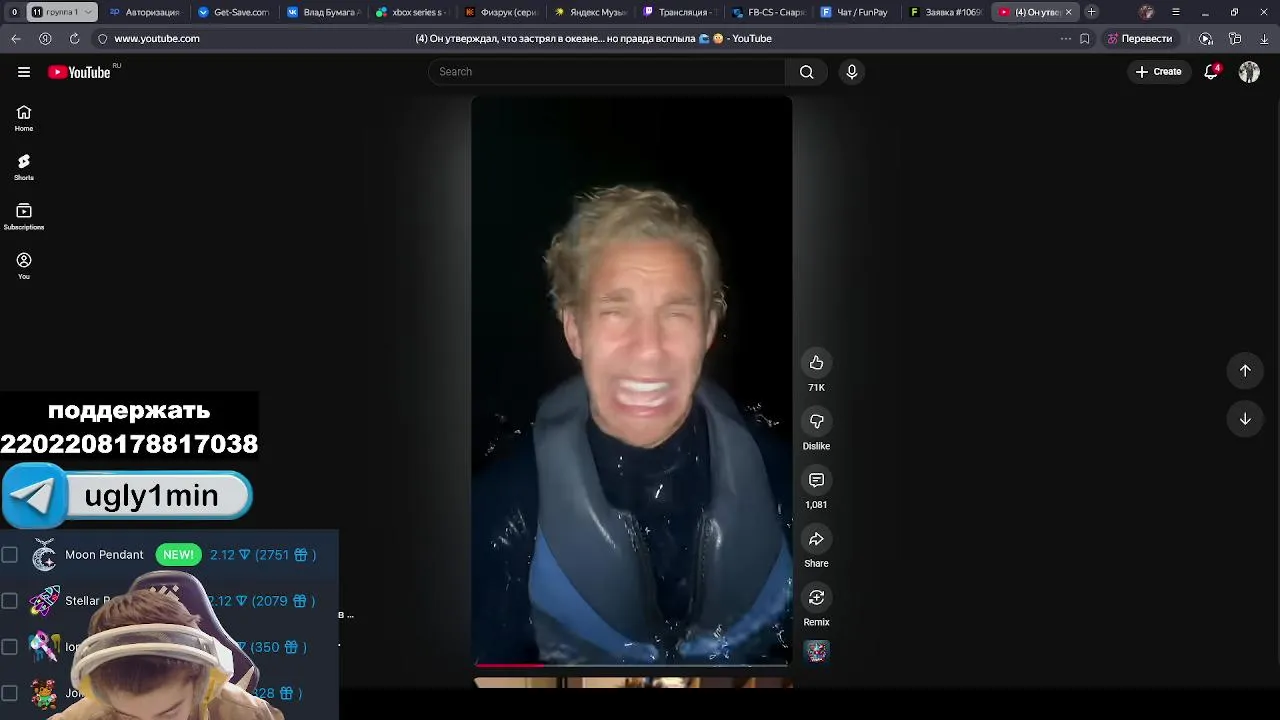1280x720 pixels.
Task: Like the Short with 71K likes
Action: click(816, 363)
